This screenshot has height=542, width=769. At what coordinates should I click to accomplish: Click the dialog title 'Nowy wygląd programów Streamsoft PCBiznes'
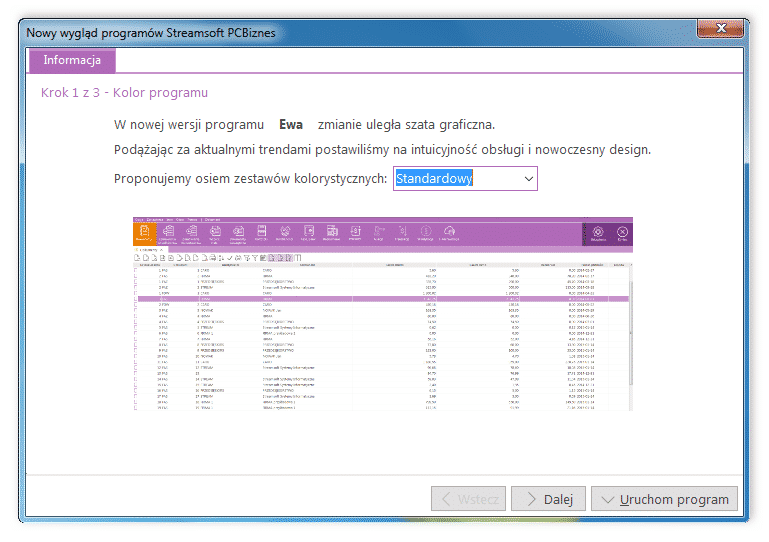click(151, 33)
